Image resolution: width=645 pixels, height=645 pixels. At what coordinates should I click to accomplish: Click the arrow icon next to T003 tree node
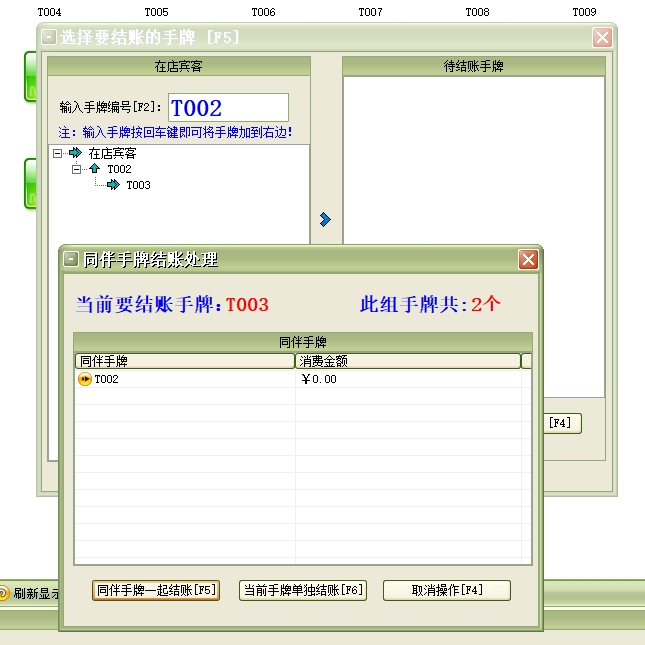coord(113,185)
